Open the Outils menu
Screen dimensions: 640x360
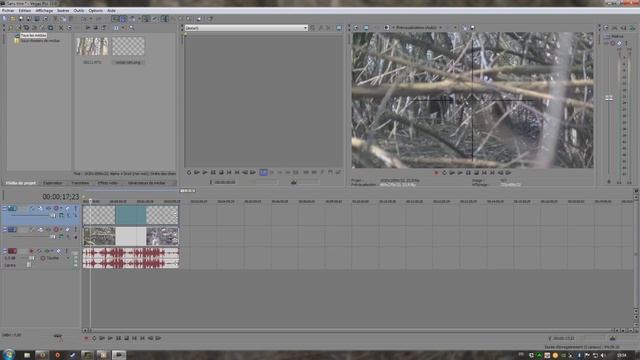[x=78, y=11]
